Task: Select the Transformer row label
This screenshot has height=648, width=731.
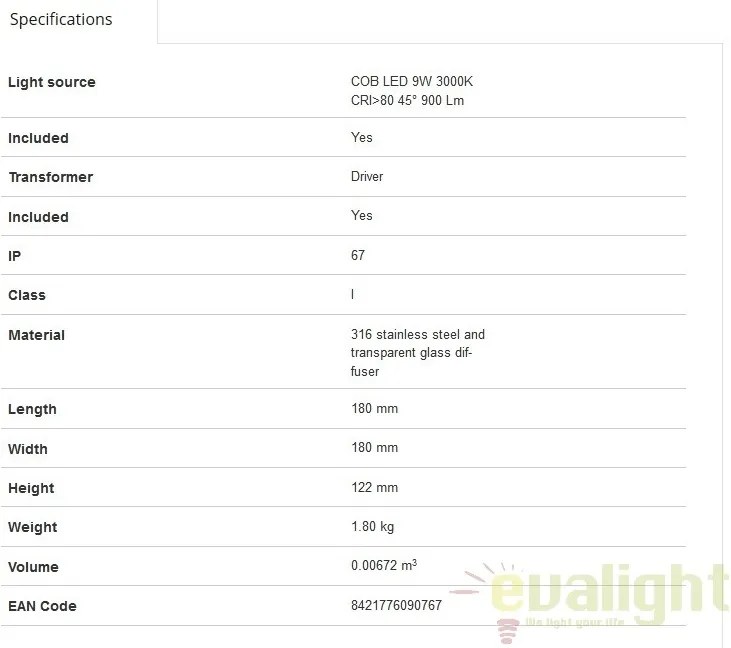Action: tap(51, 177)
